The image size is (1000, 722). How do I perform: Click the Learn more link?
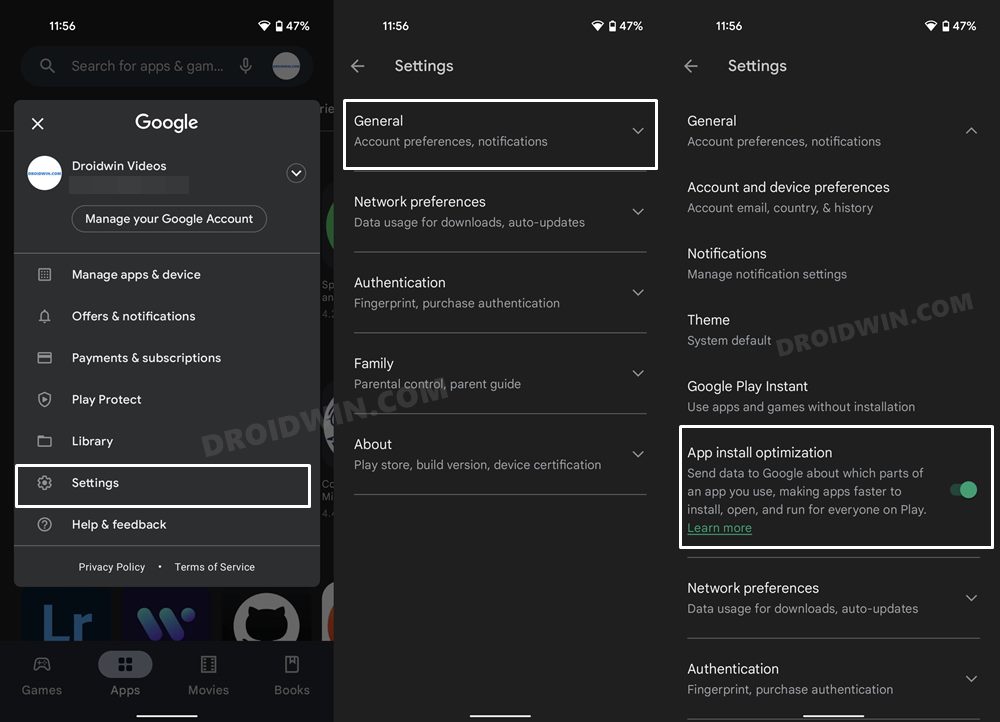(x=719, y=527)
